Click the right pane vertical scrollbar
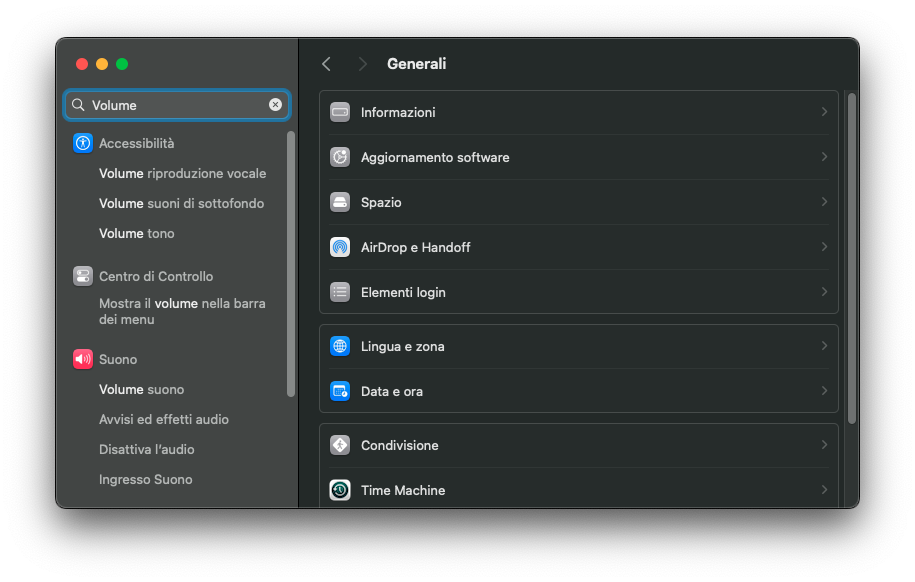The height and width of the screenshot is (582, 915). (851, 258)
